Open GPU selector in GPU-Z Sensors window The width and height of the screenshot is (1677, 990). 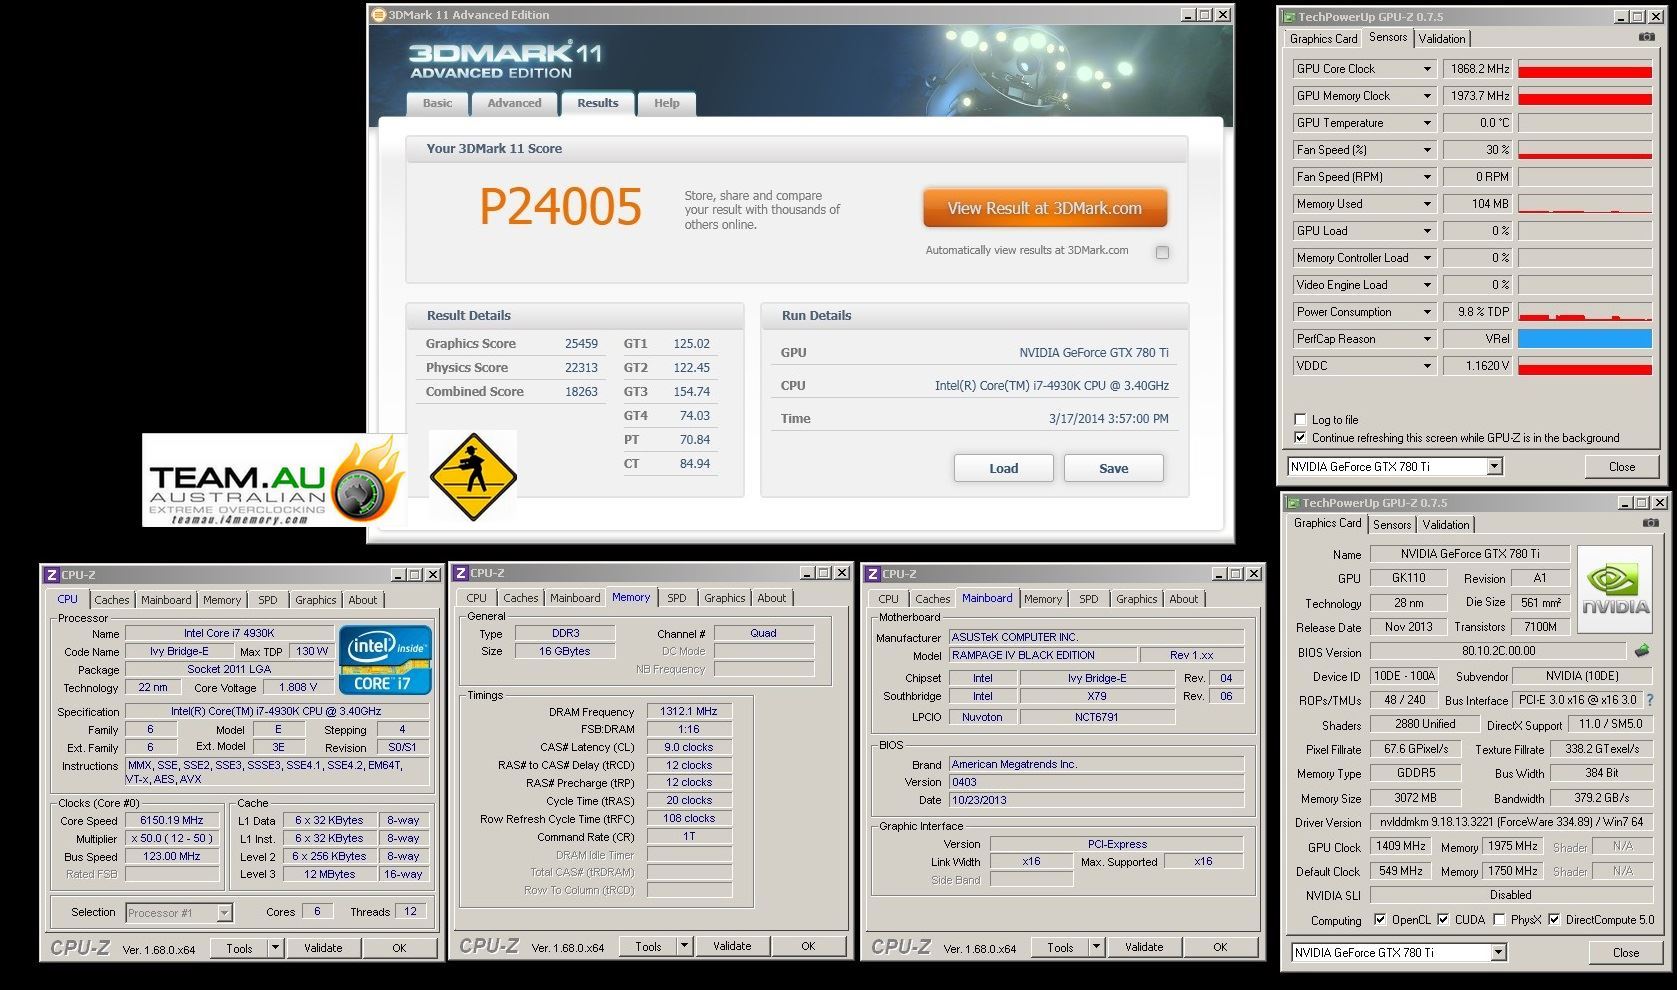[x=1494, y=467]
